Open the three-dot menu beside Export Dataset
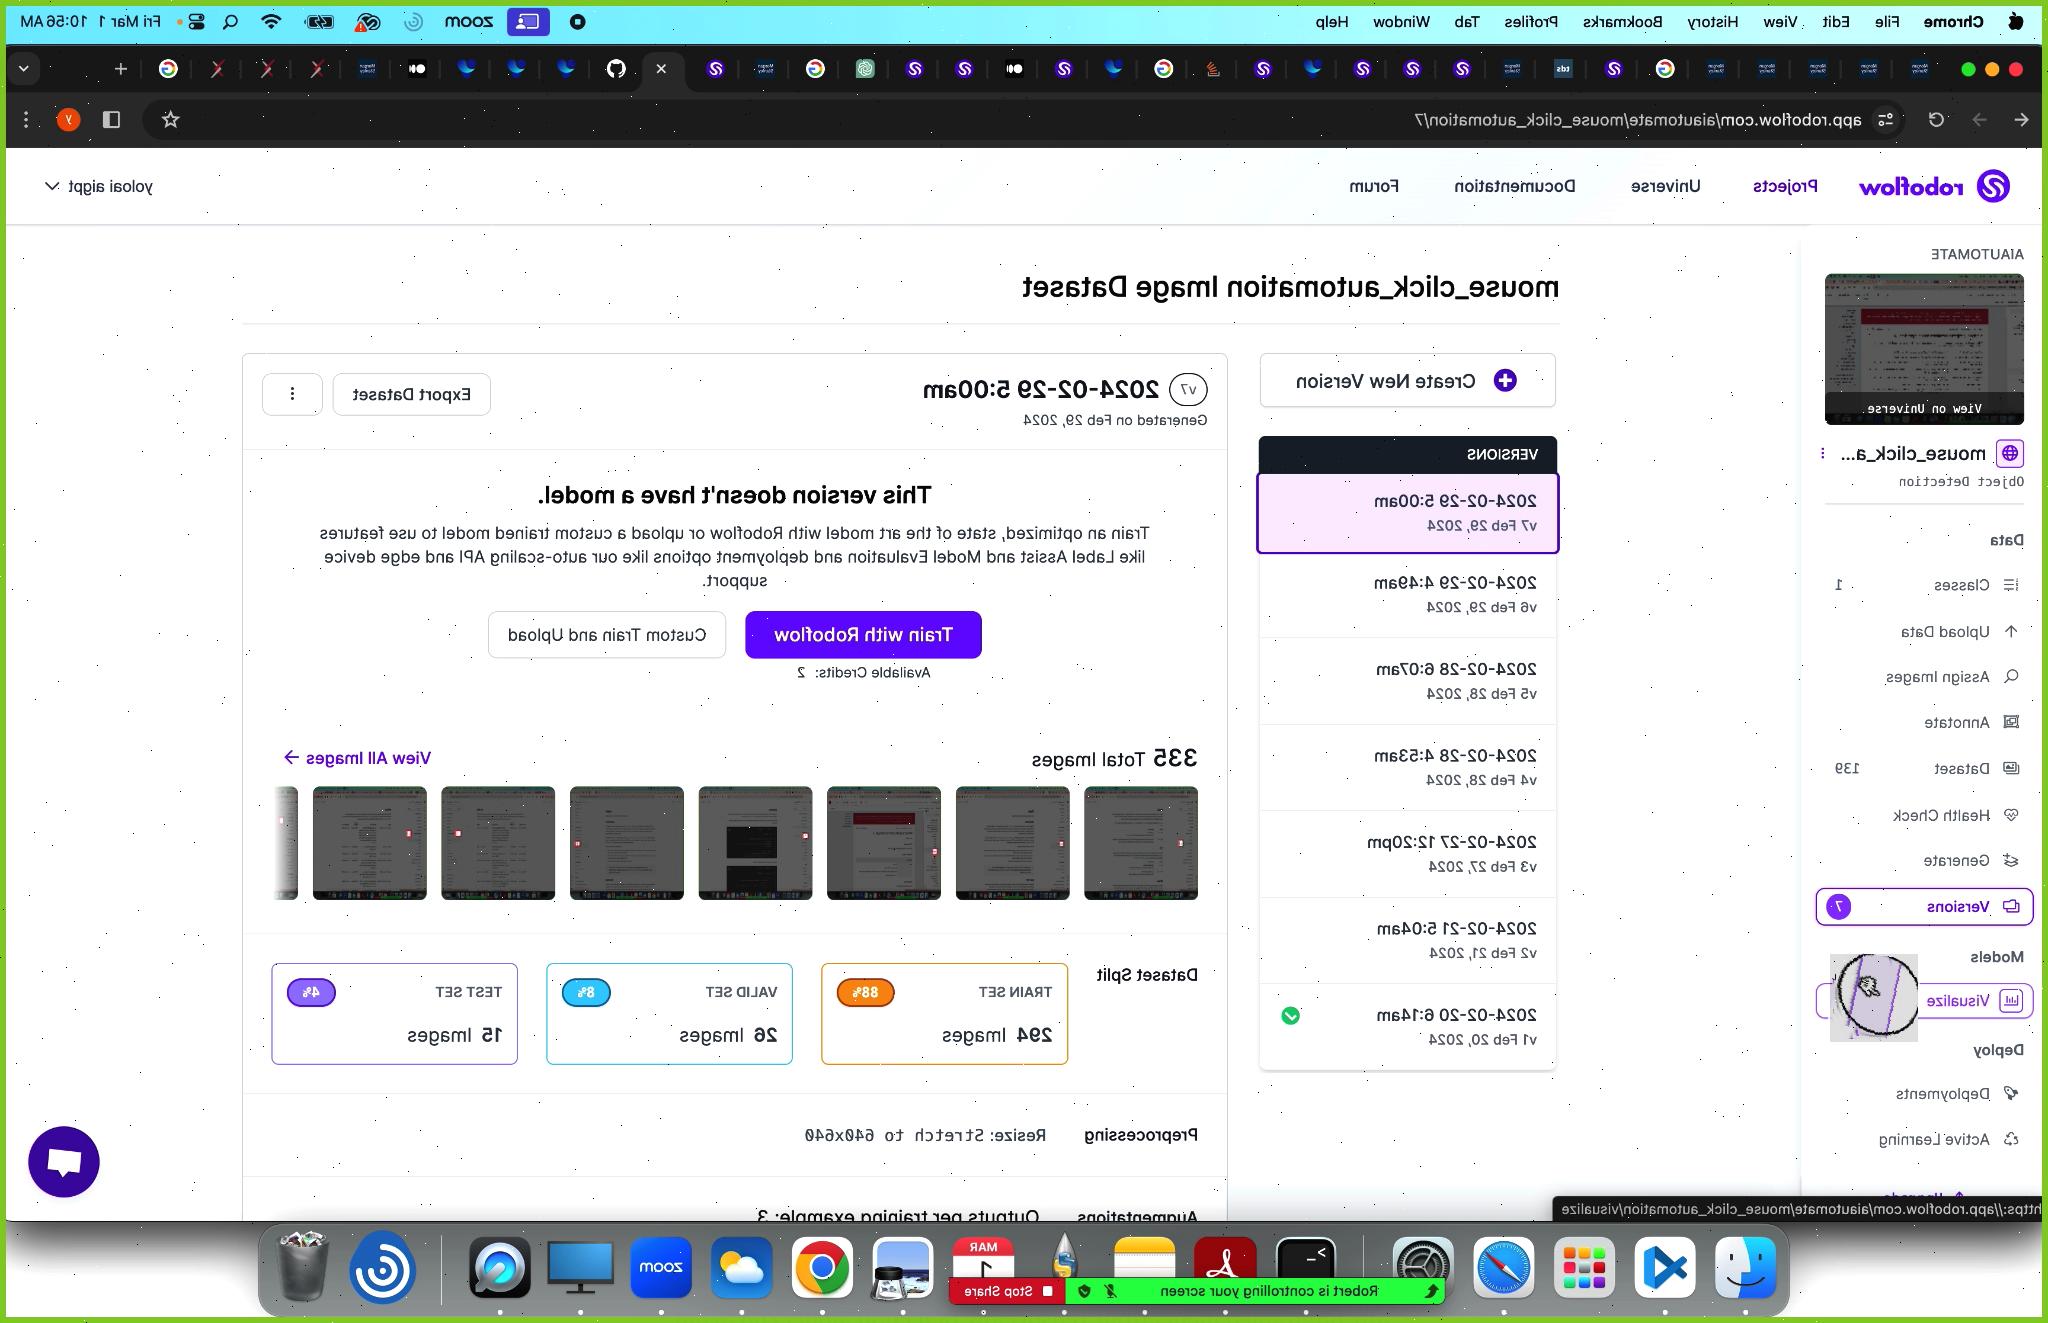Screen dimensions: 2048x1323 point(292,394)
